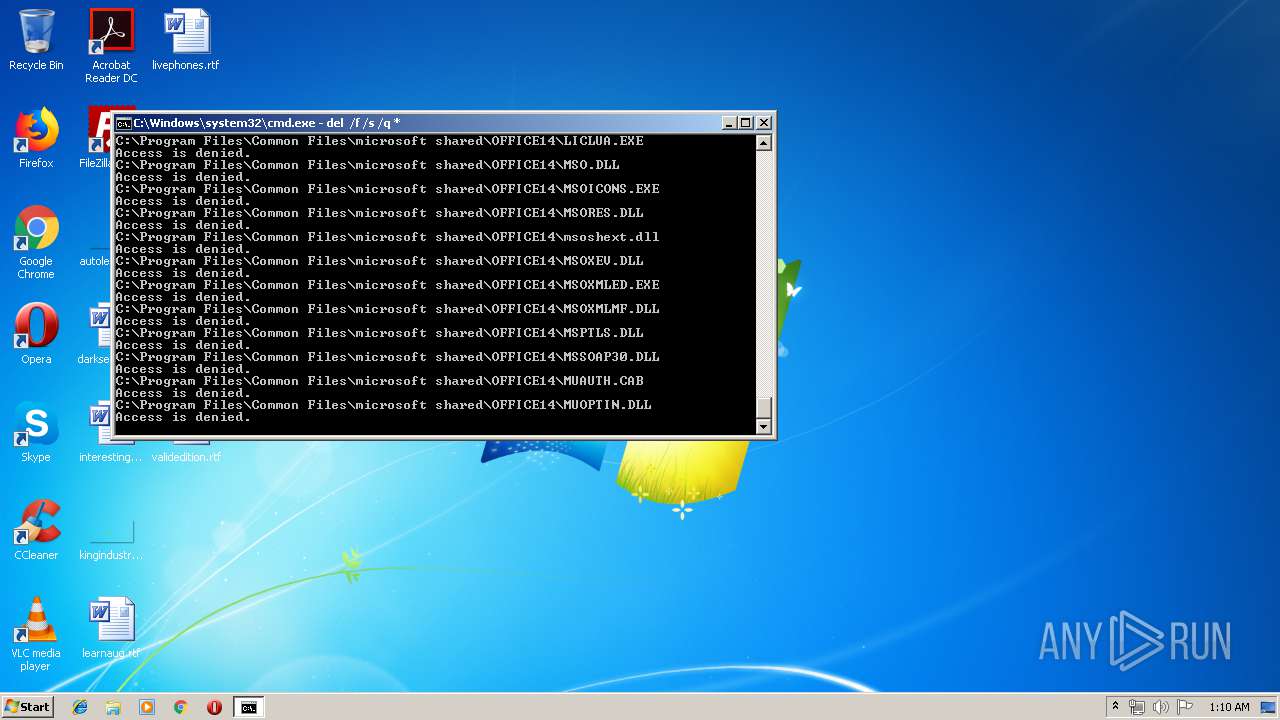The height and width of the screenshot is (720, 1280).
Task: Switch to cmd.exe taskbar button
Action: 248,707
